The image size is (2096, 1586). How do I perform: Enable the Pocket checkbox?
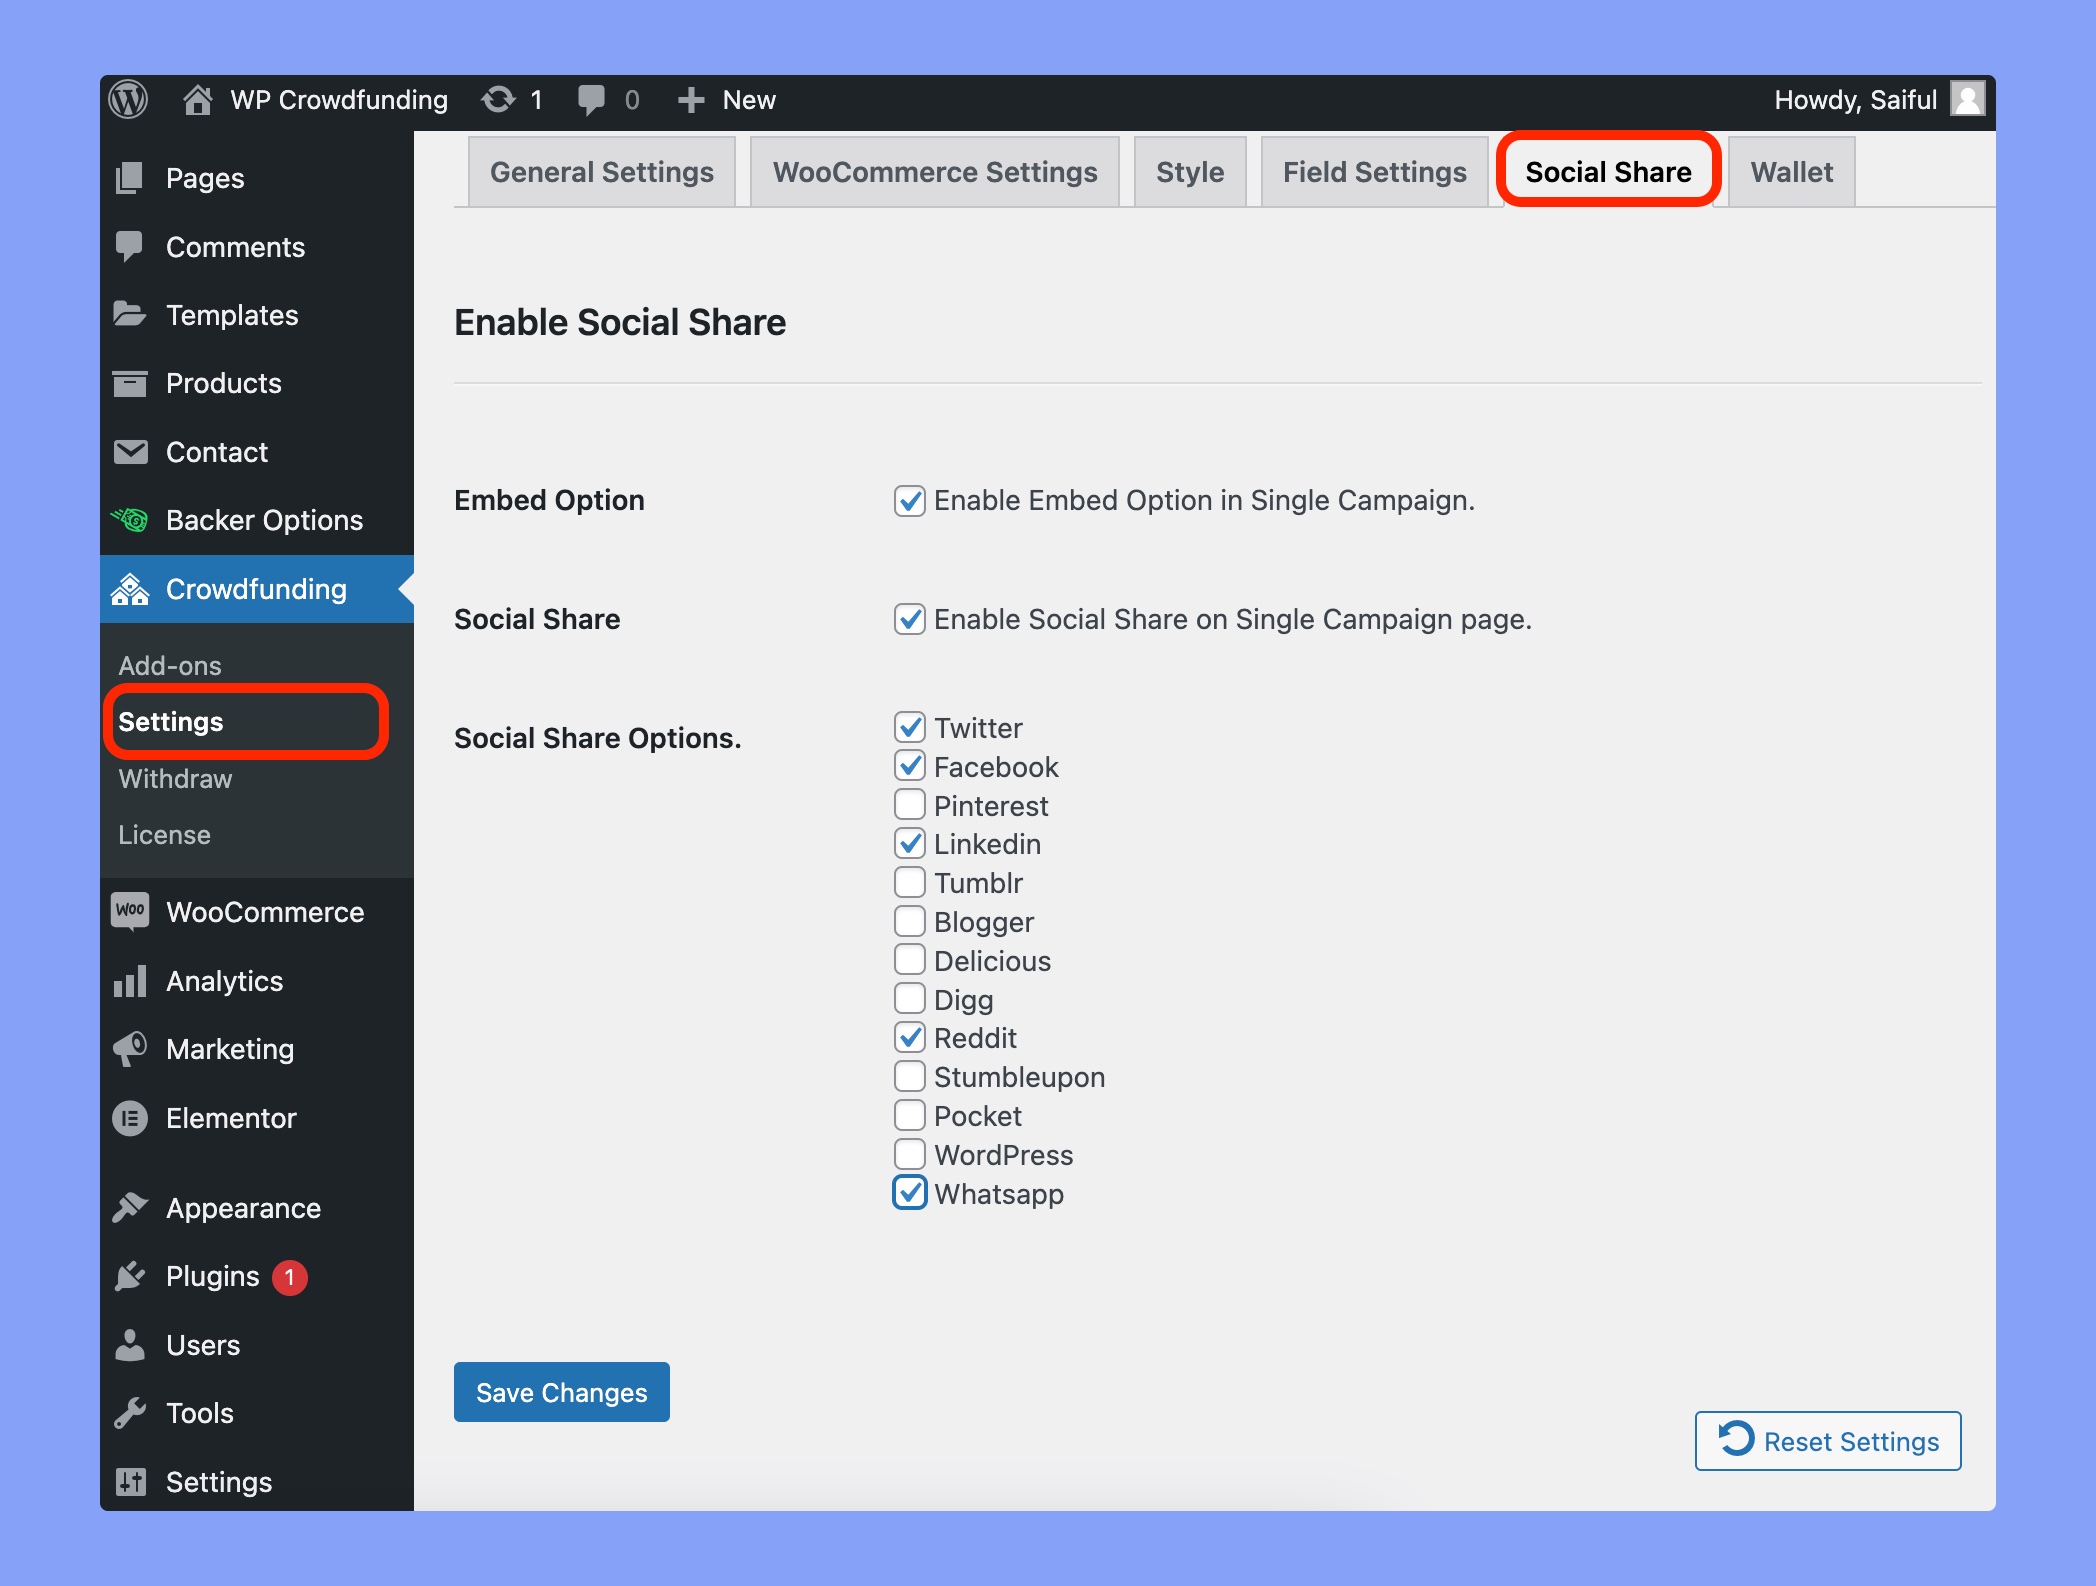(909, 1115)
